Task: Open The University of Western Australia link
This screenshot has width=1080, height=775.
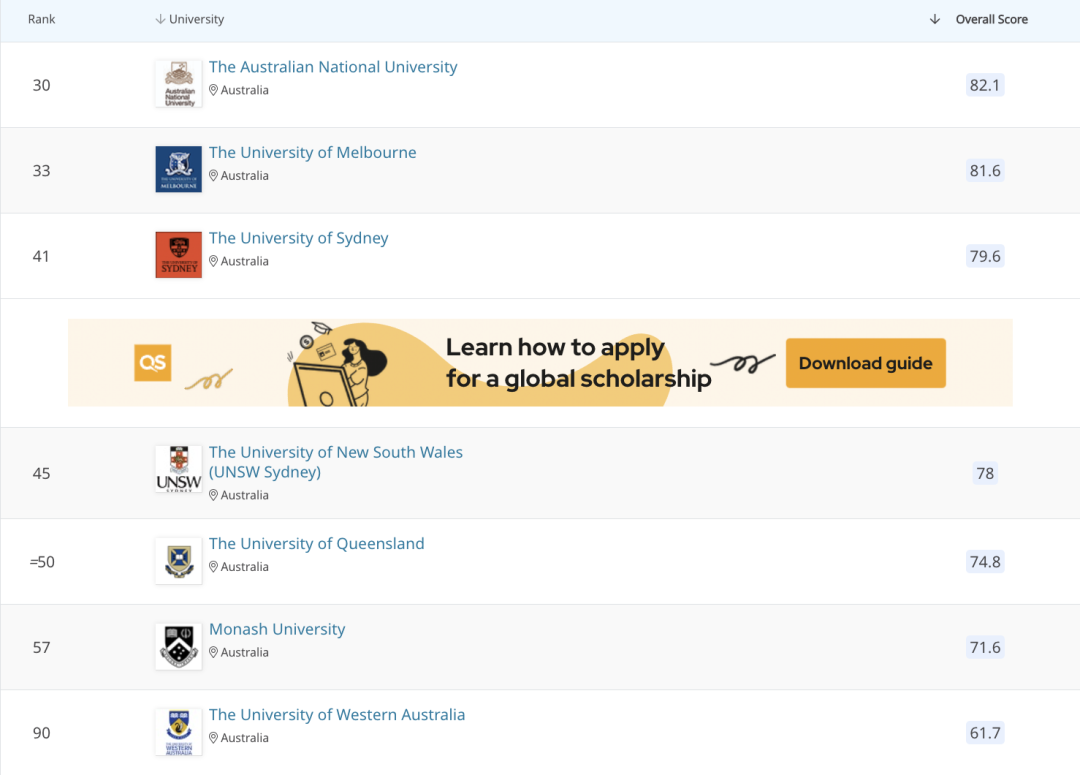Action: pyautogui.click(x=337, y=715)
